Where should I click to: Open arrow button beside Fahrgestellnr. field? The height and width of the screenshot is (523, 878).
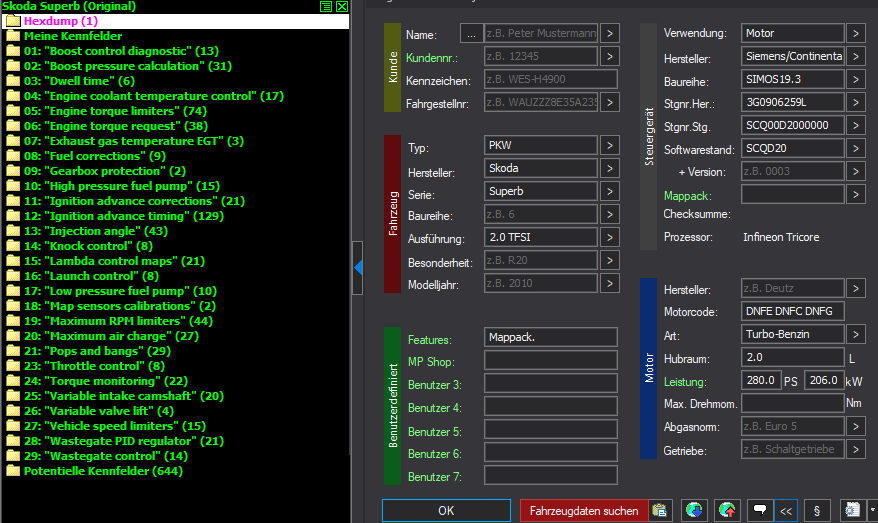tap(610, 102)
